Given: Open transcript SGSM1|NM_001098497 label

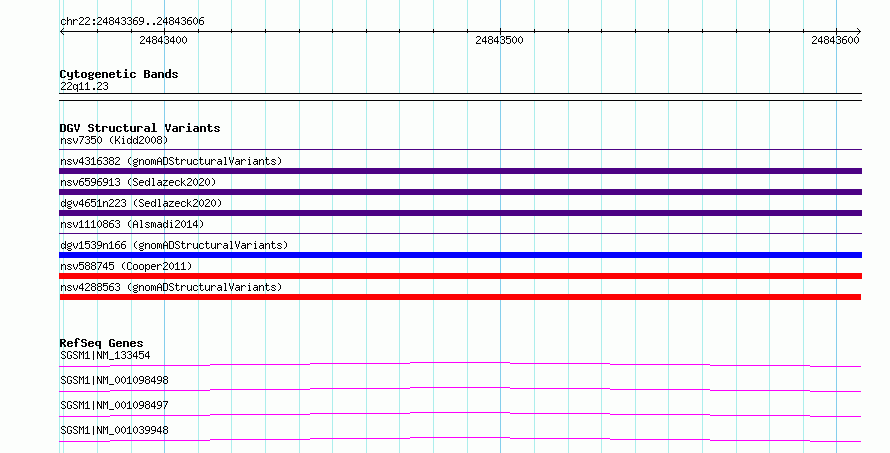Looking at the screenshot, I should tap(114, 405).
